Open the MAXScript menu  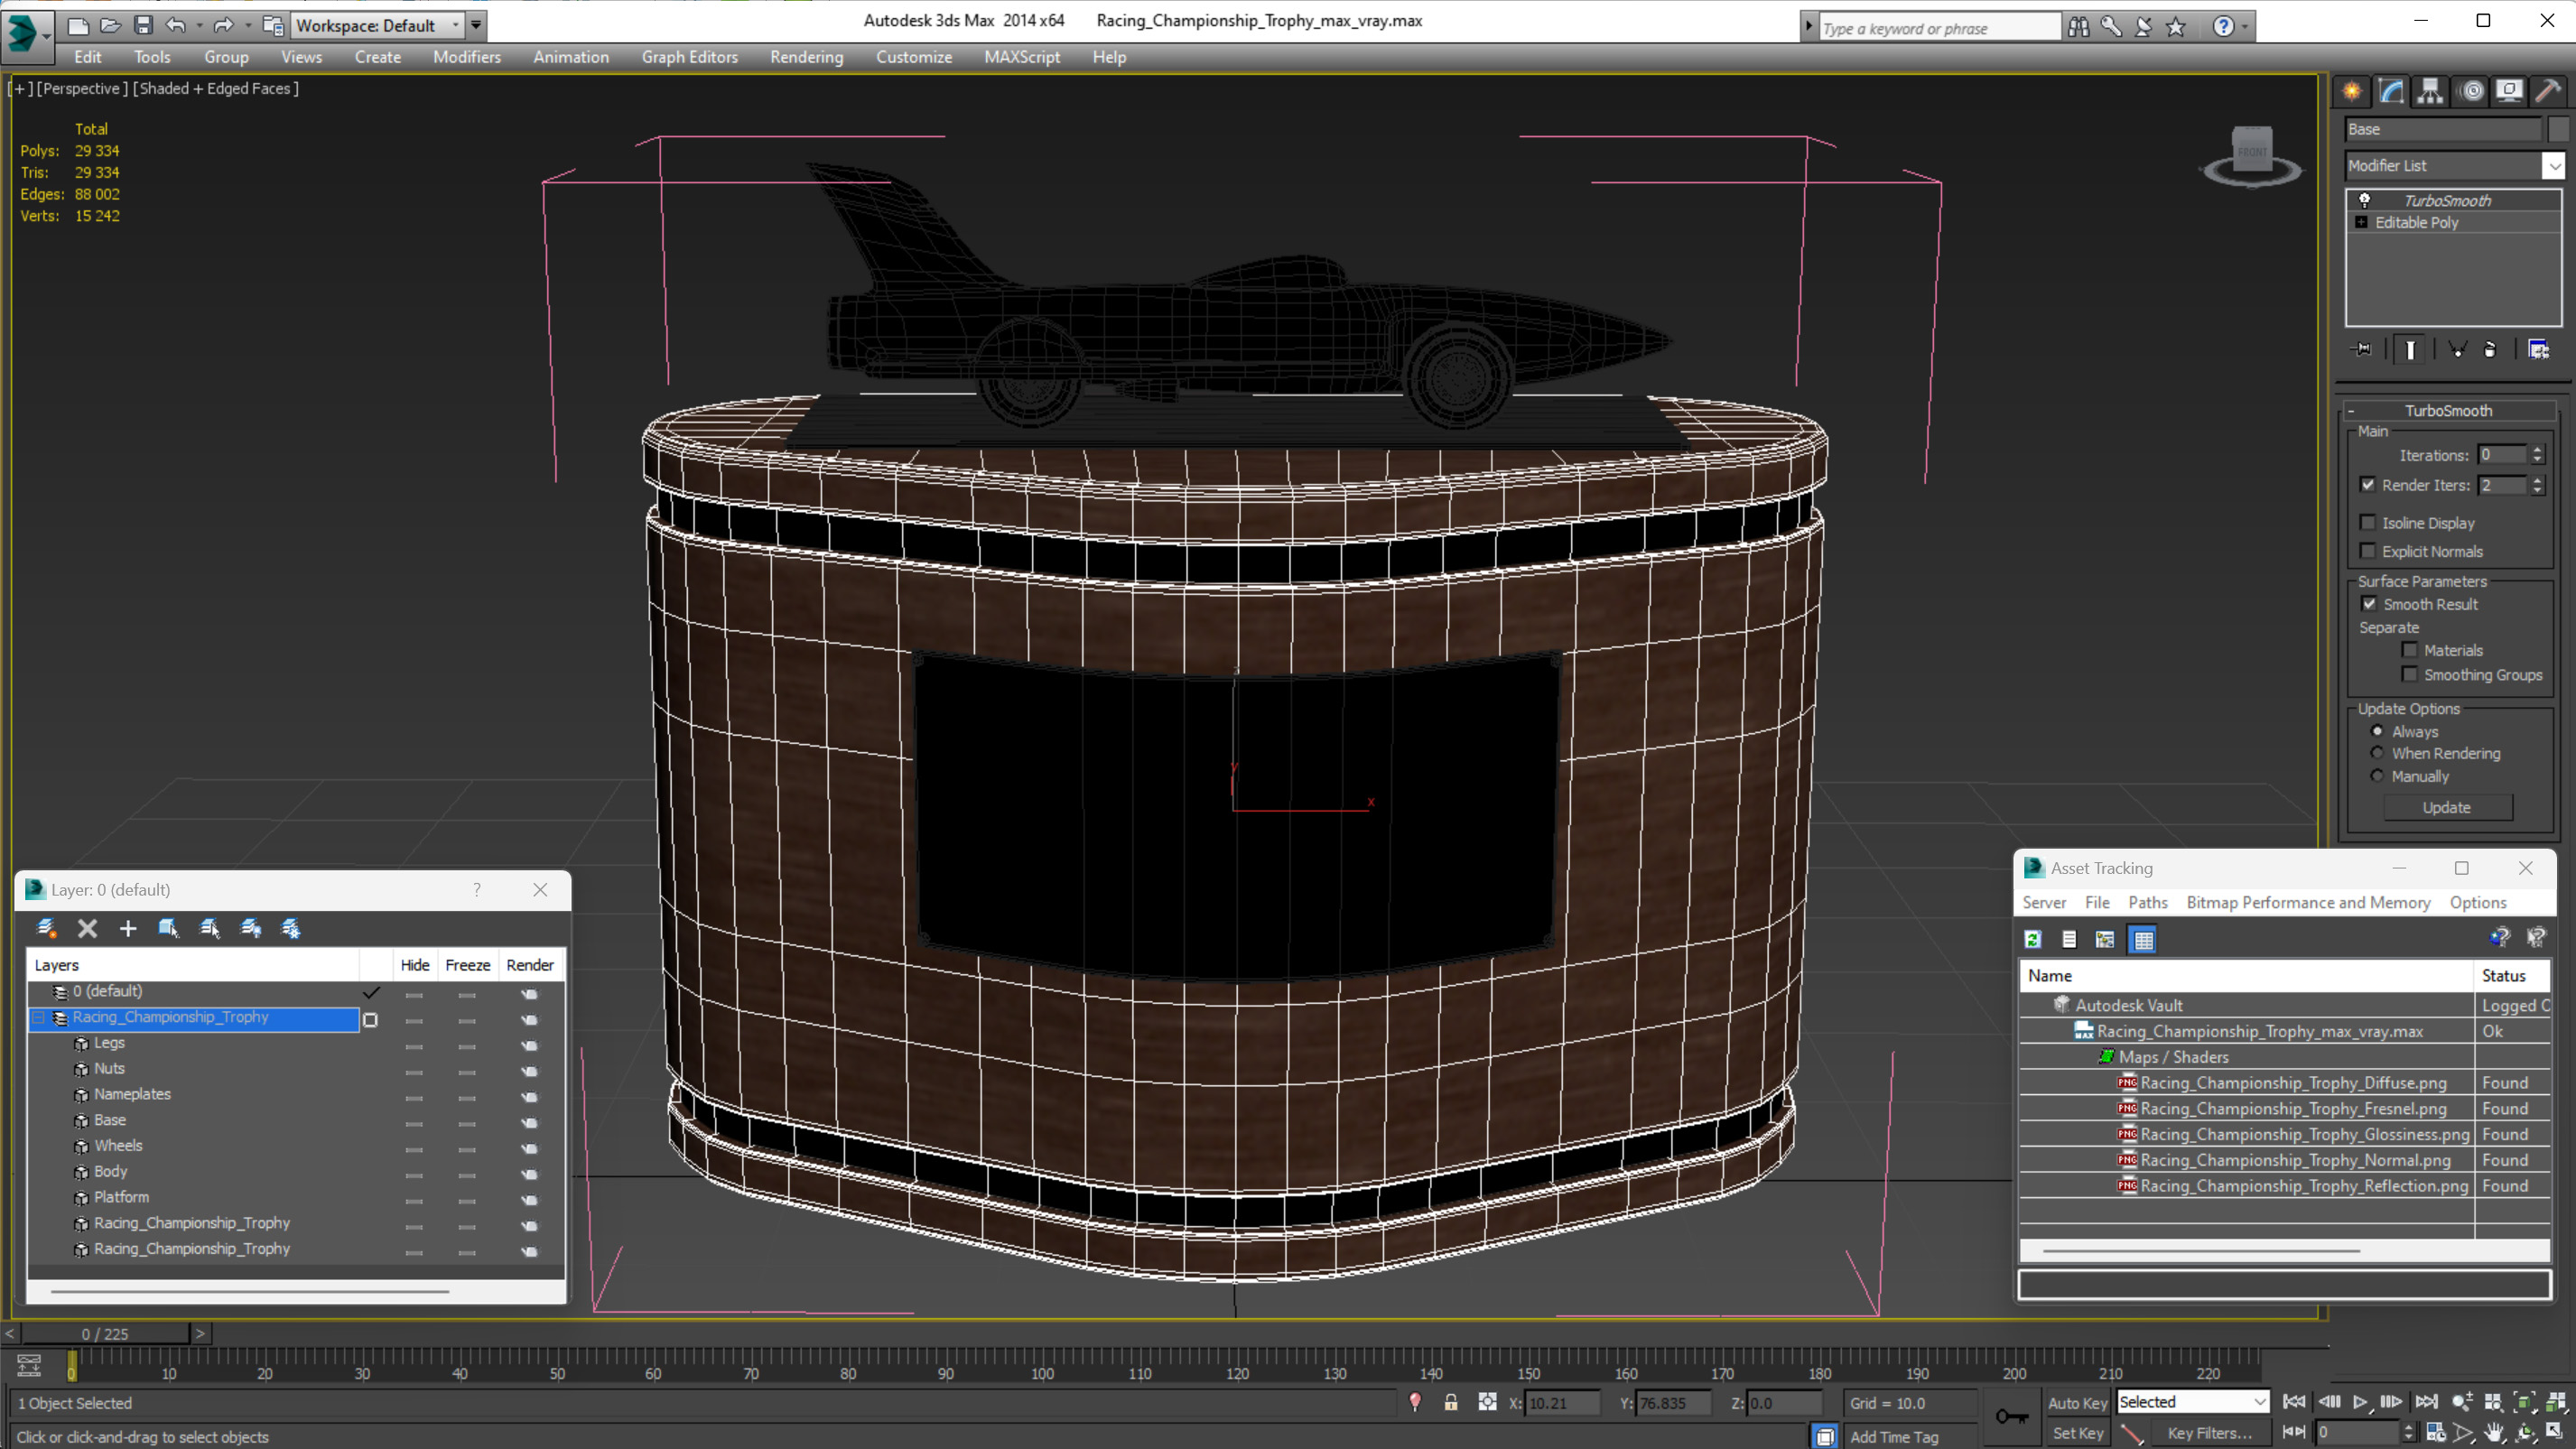click(1021, 57)
